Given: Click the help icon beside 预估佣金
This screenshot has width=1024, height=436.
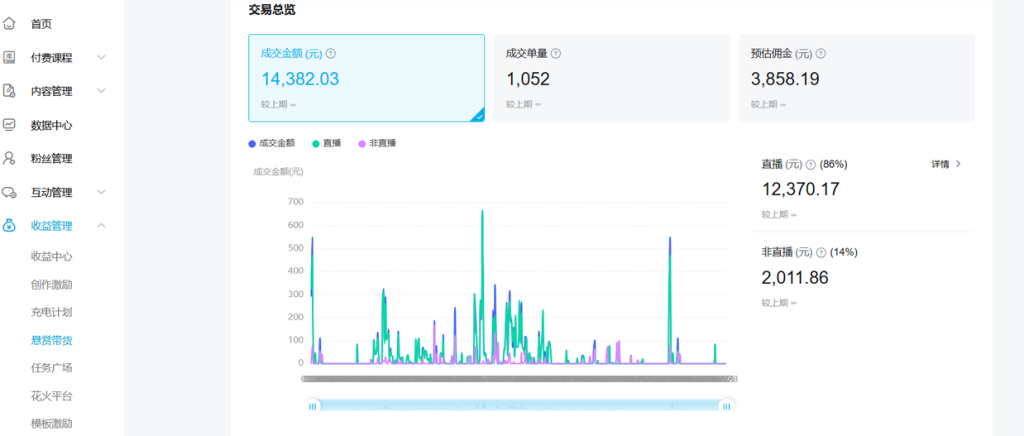Looking at the screenshot, I should click(820, 54).
